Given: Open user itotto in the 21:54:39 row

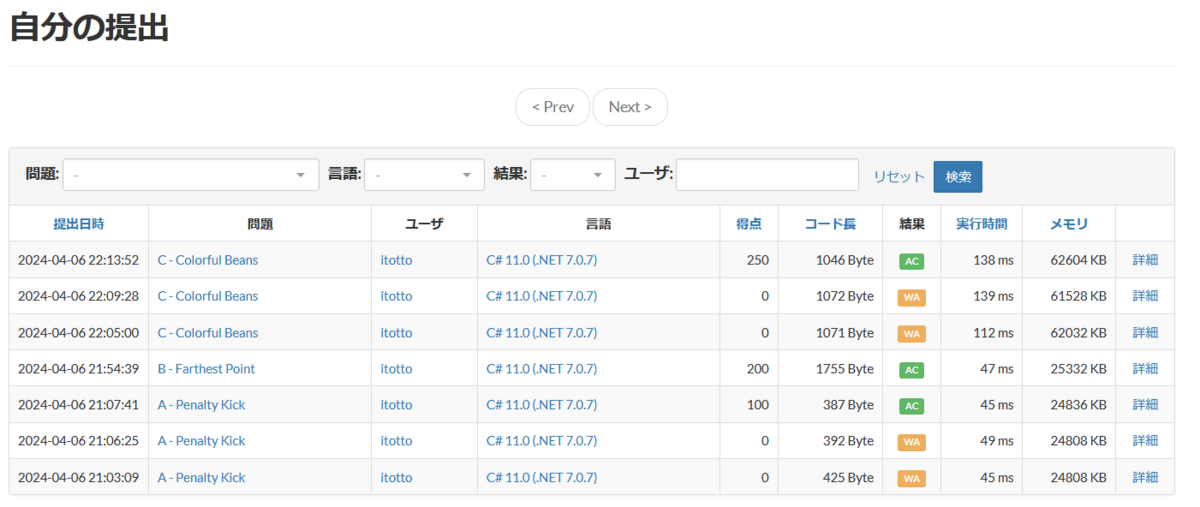Looking at the screenshot, I should [x=396, y=368].
